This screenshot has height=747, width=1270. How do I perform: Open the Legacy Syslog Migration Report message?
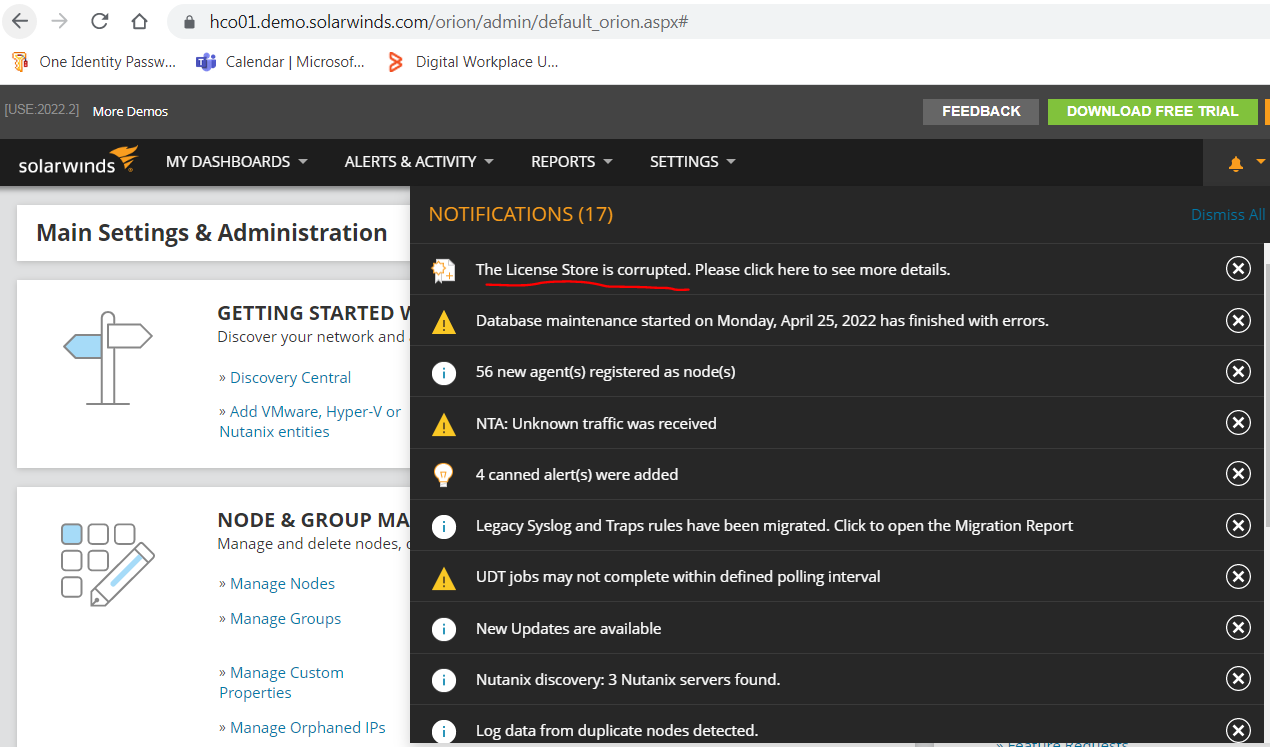774,525
